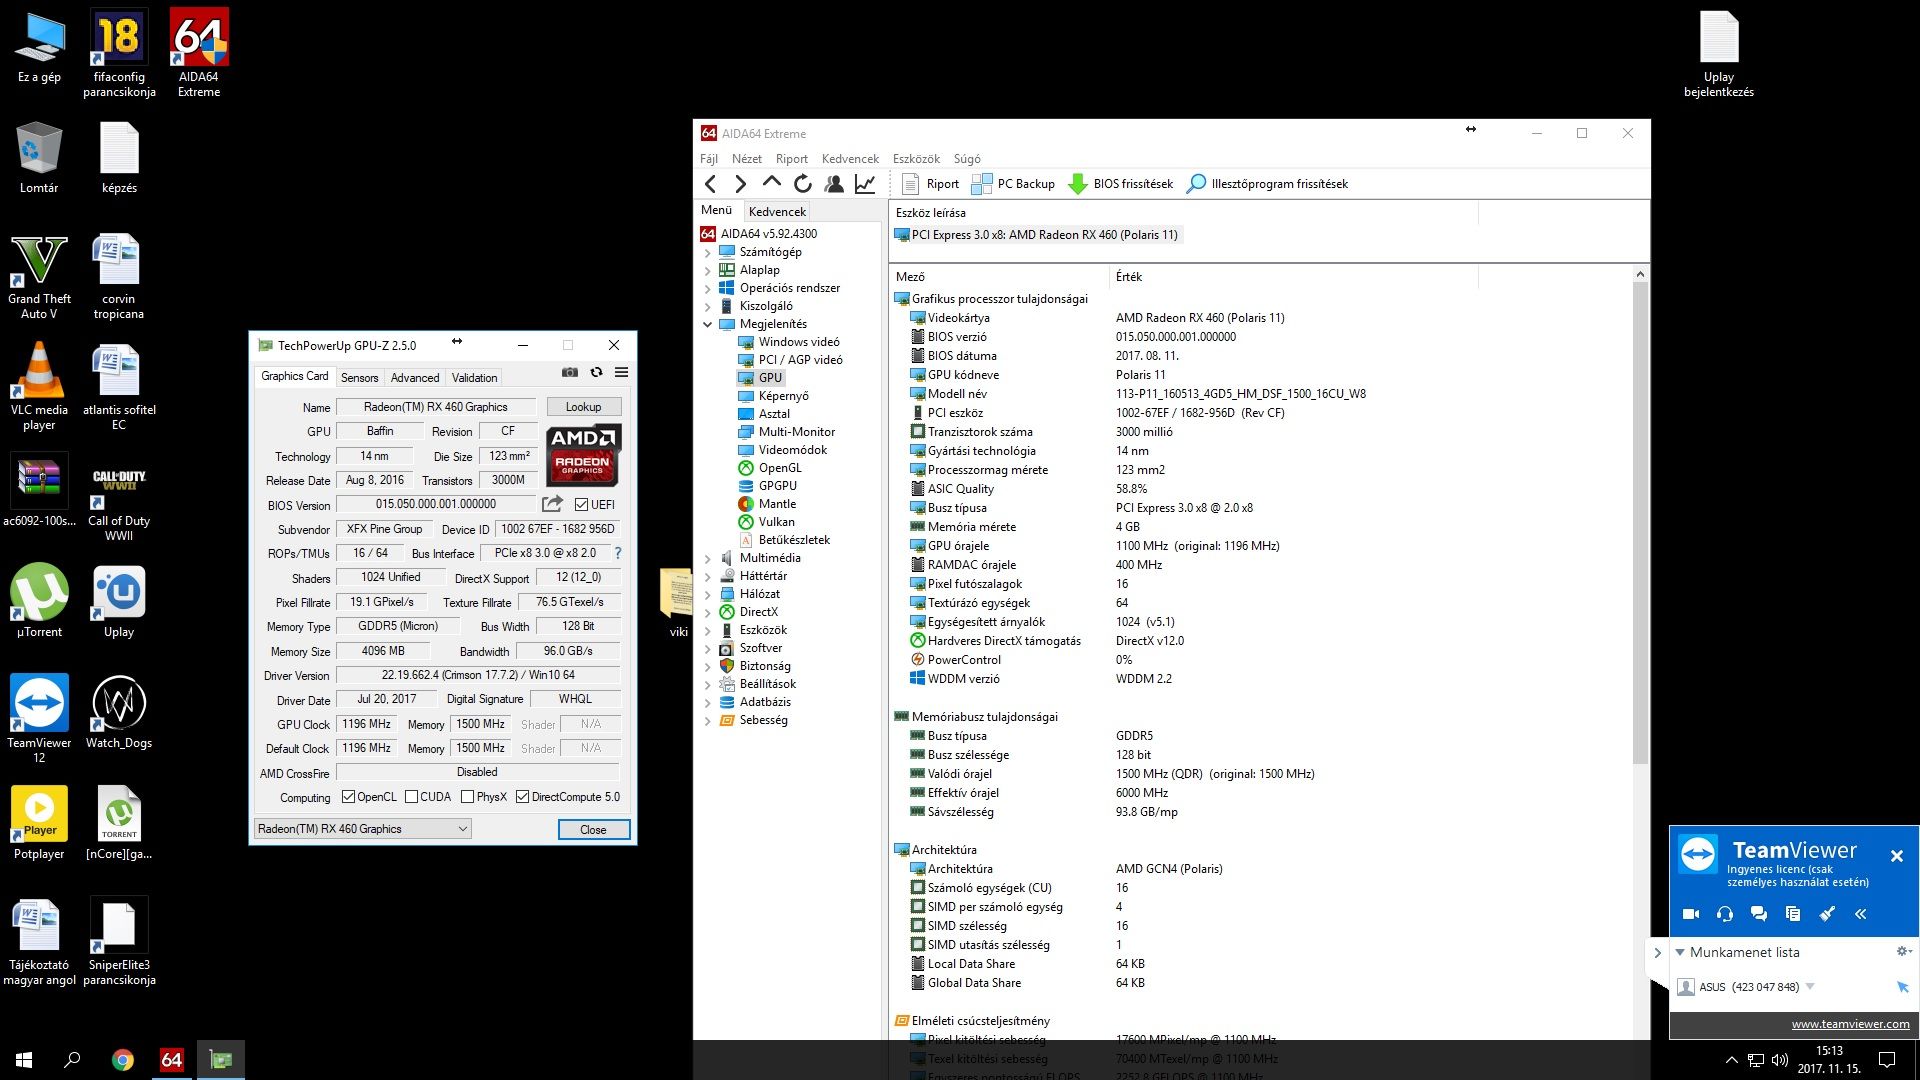This screenshot has height=1080, width=1920.
Task: Open Google Chrome from the taskbar
Action: (x=123, y=1060)
